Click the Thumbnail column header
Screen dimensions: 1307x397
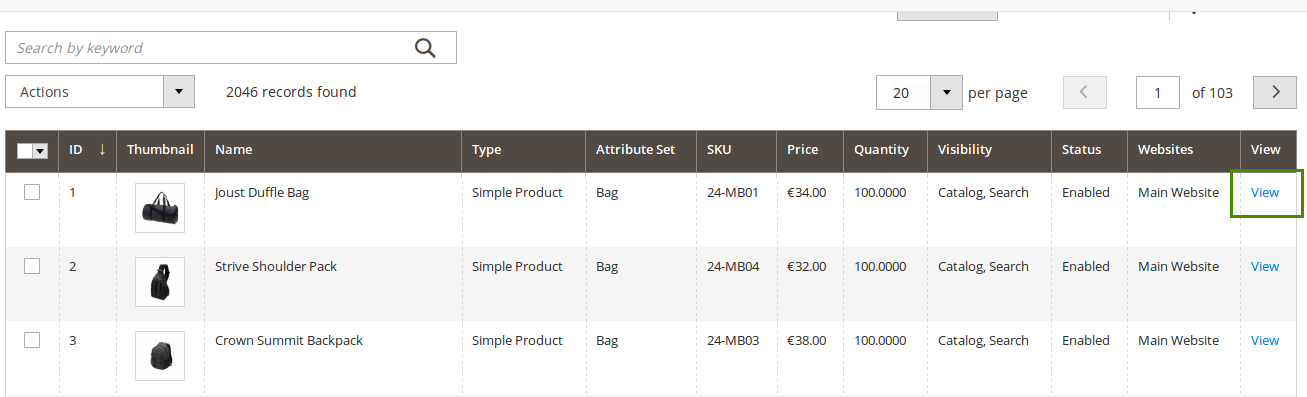(x=160, y=150)
